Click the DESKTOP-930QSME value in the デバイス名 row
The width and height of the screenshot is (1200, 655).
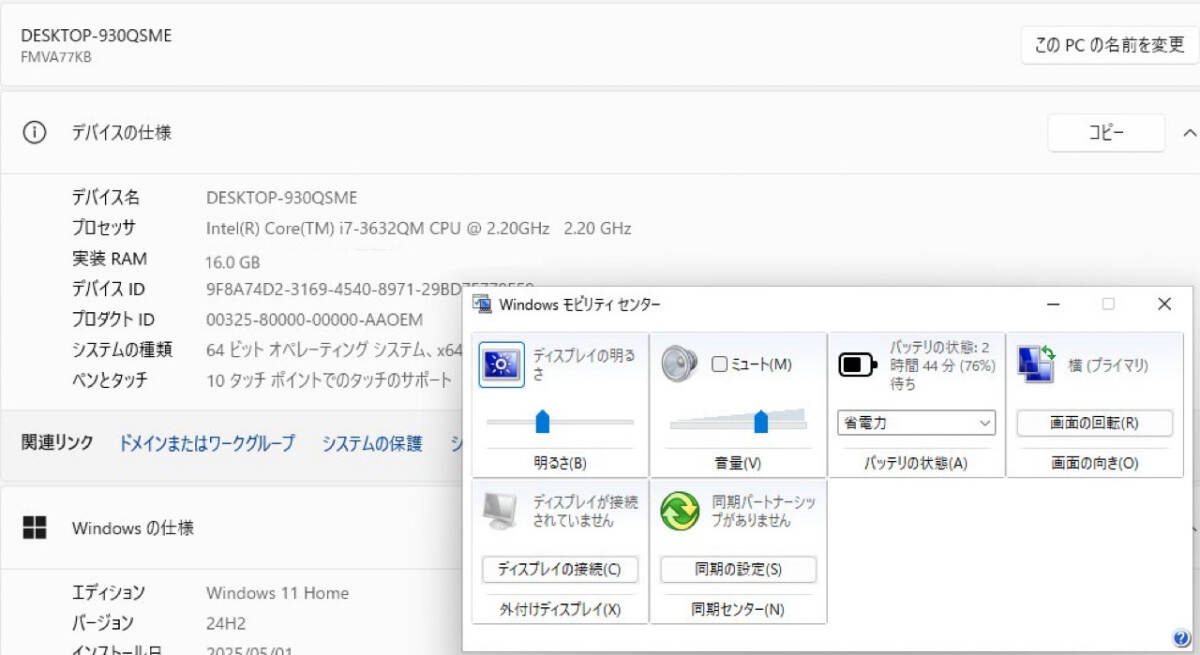(x=282, y=197)
